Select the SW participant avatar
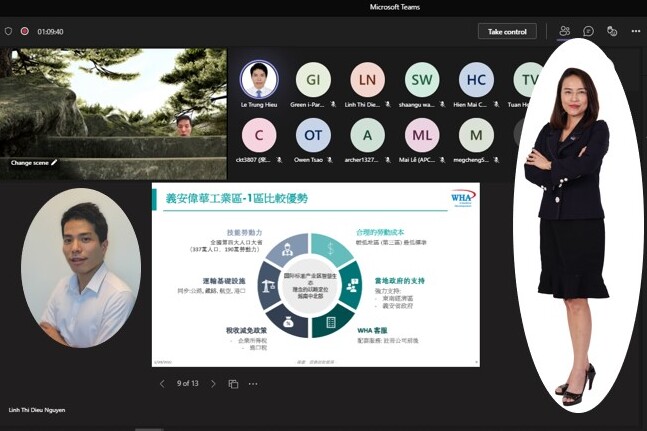The width and height of the screenshot is (647, 431). click(422, 80)
